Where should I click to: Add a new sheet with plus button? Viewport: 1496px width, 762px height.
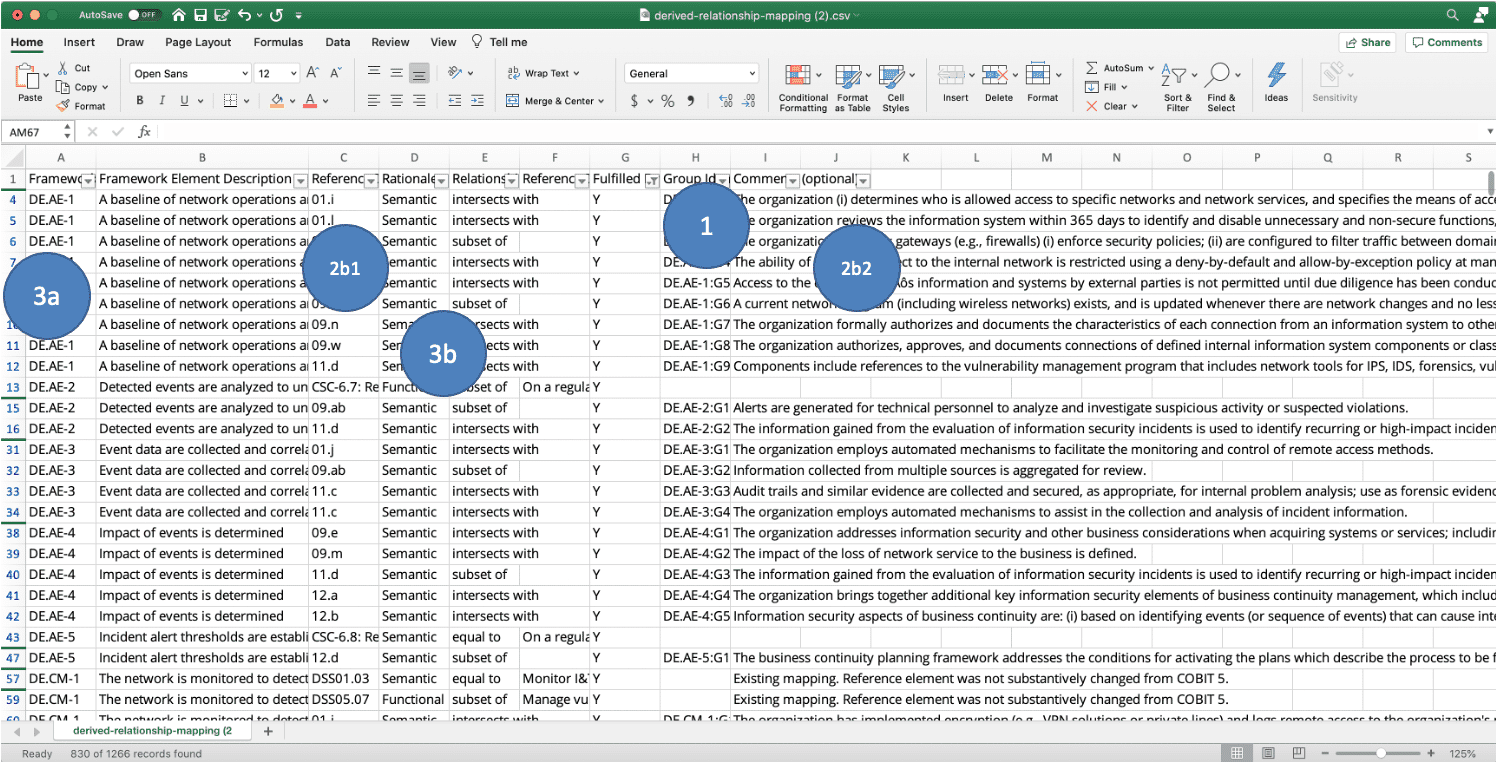[267, 731]
